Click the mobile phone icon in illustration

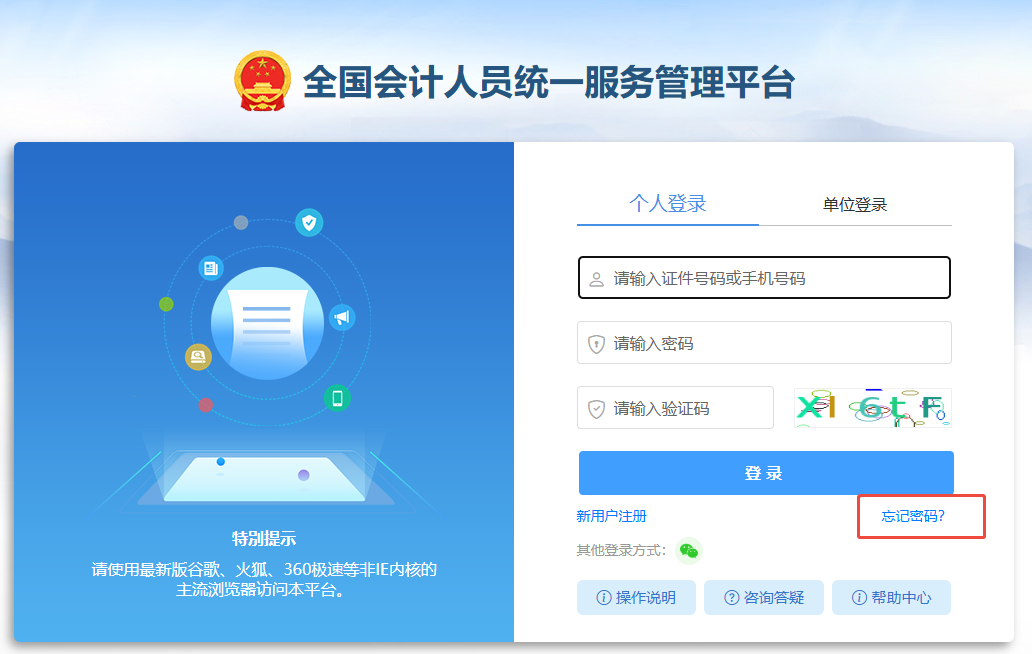click(x=337, y=398)
